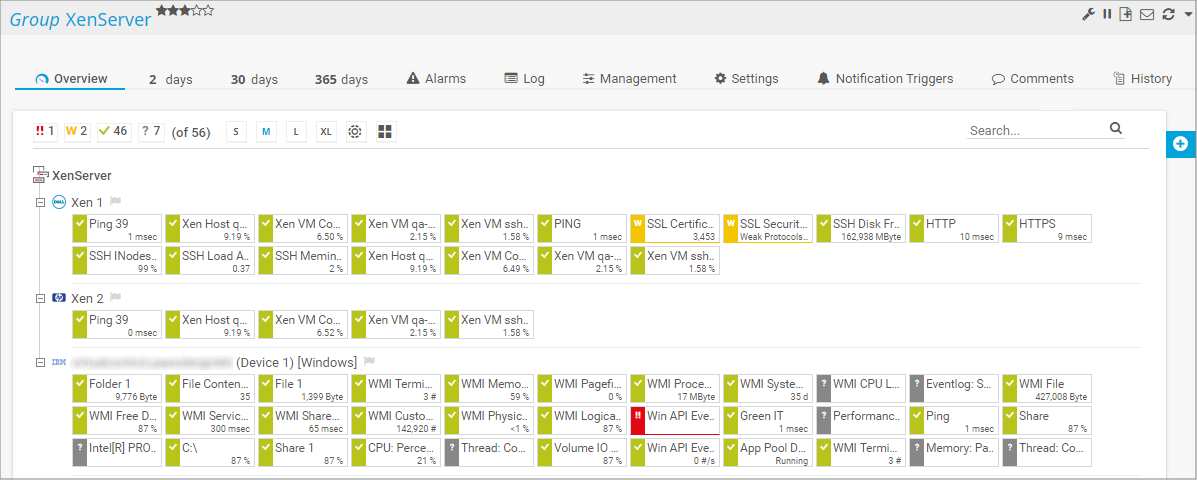
Task: Click into the Search input field
Action: point(1036,130)
